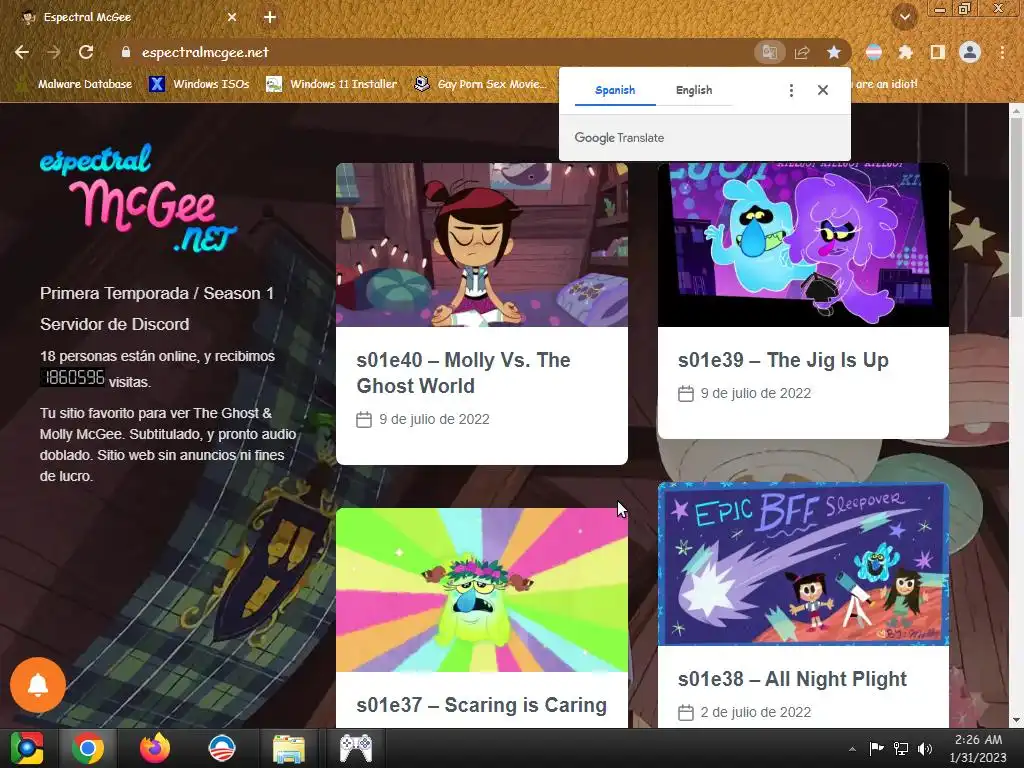Open the tab search dropdown arrow
The height and width of the screenshot is (768, 1024).
click(x=905, y=18)
